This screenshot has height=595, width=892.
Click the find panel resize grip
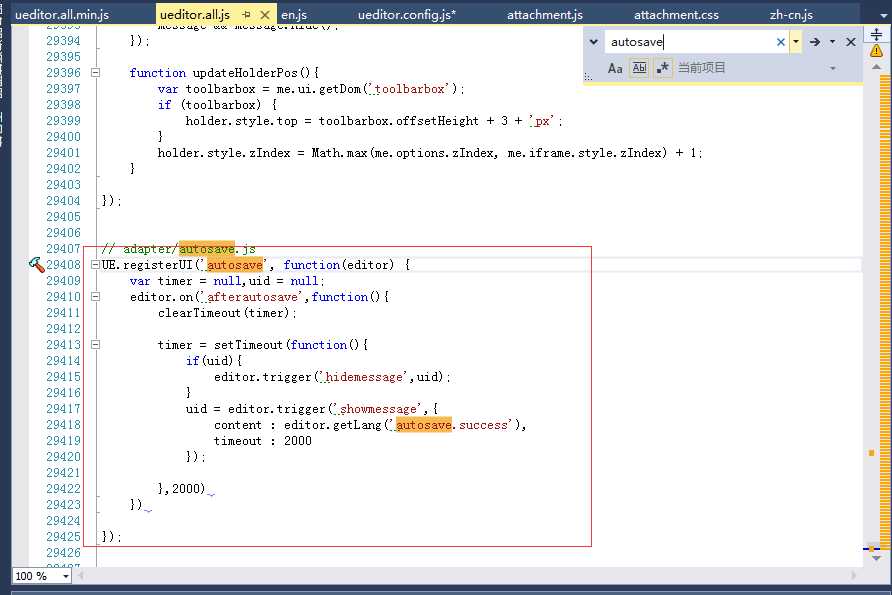pyautogui.click(x=588, y=77)
